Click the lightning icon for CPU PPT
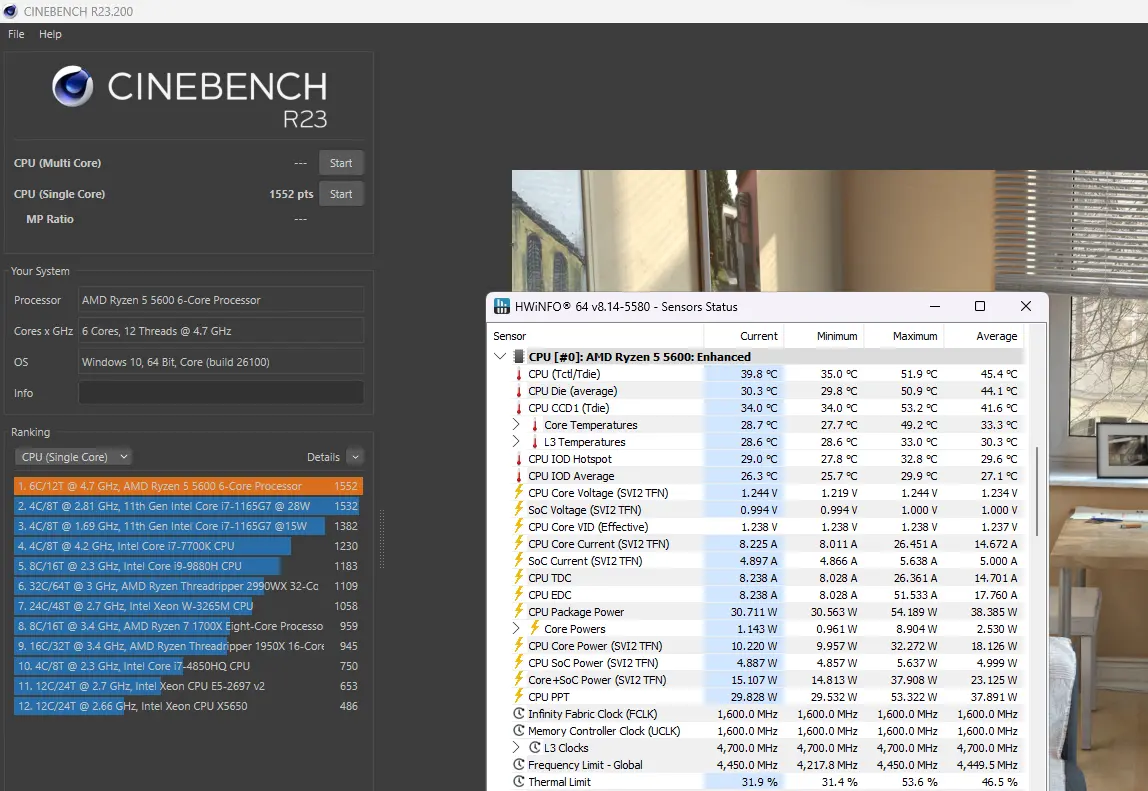This screenshot has height=791, width=1148. tap(519, 696)
